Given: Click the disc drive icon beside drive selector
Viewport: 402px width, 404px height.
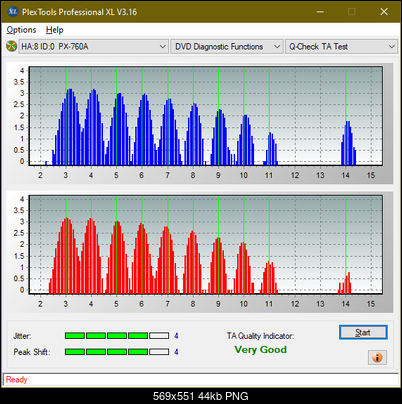Looking at the screenshot, I should point(11,46).
